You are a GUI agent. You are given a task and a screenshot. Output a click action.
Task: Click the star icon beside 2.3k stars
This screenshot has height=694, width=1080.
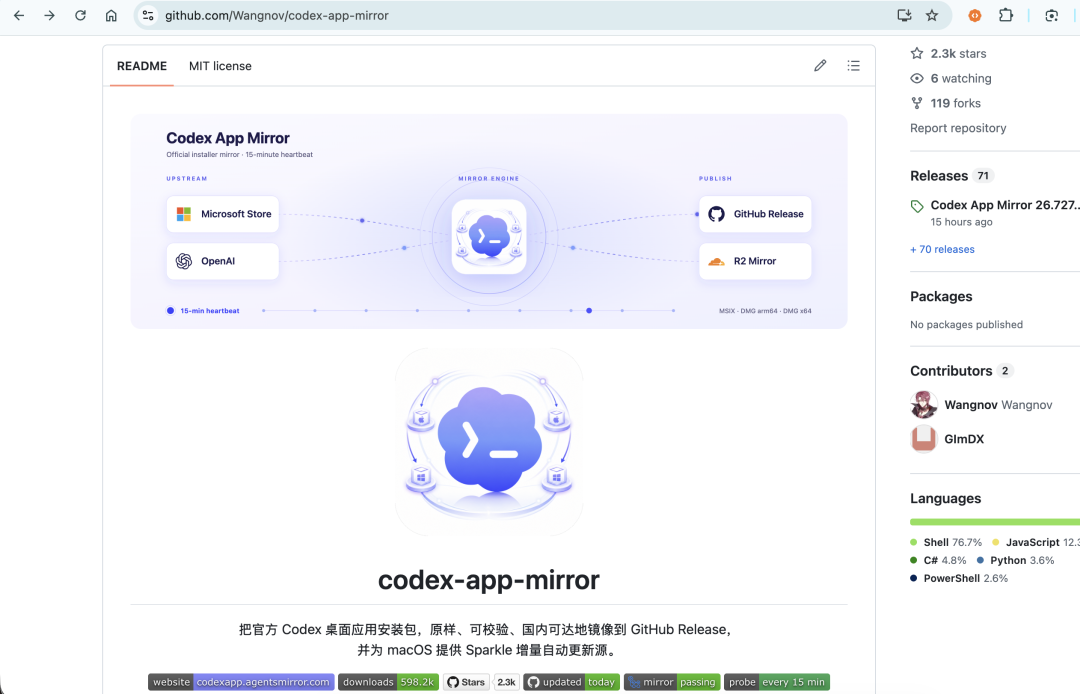(x=917, y=53)
